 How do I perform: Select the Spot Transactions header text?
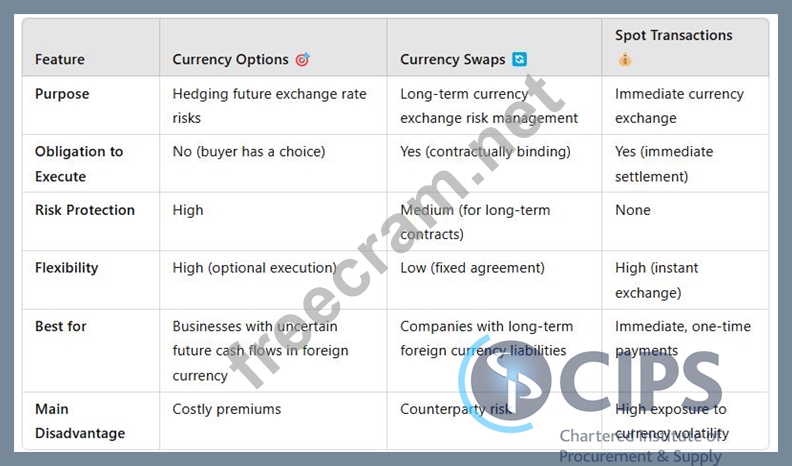pos(673,35)
